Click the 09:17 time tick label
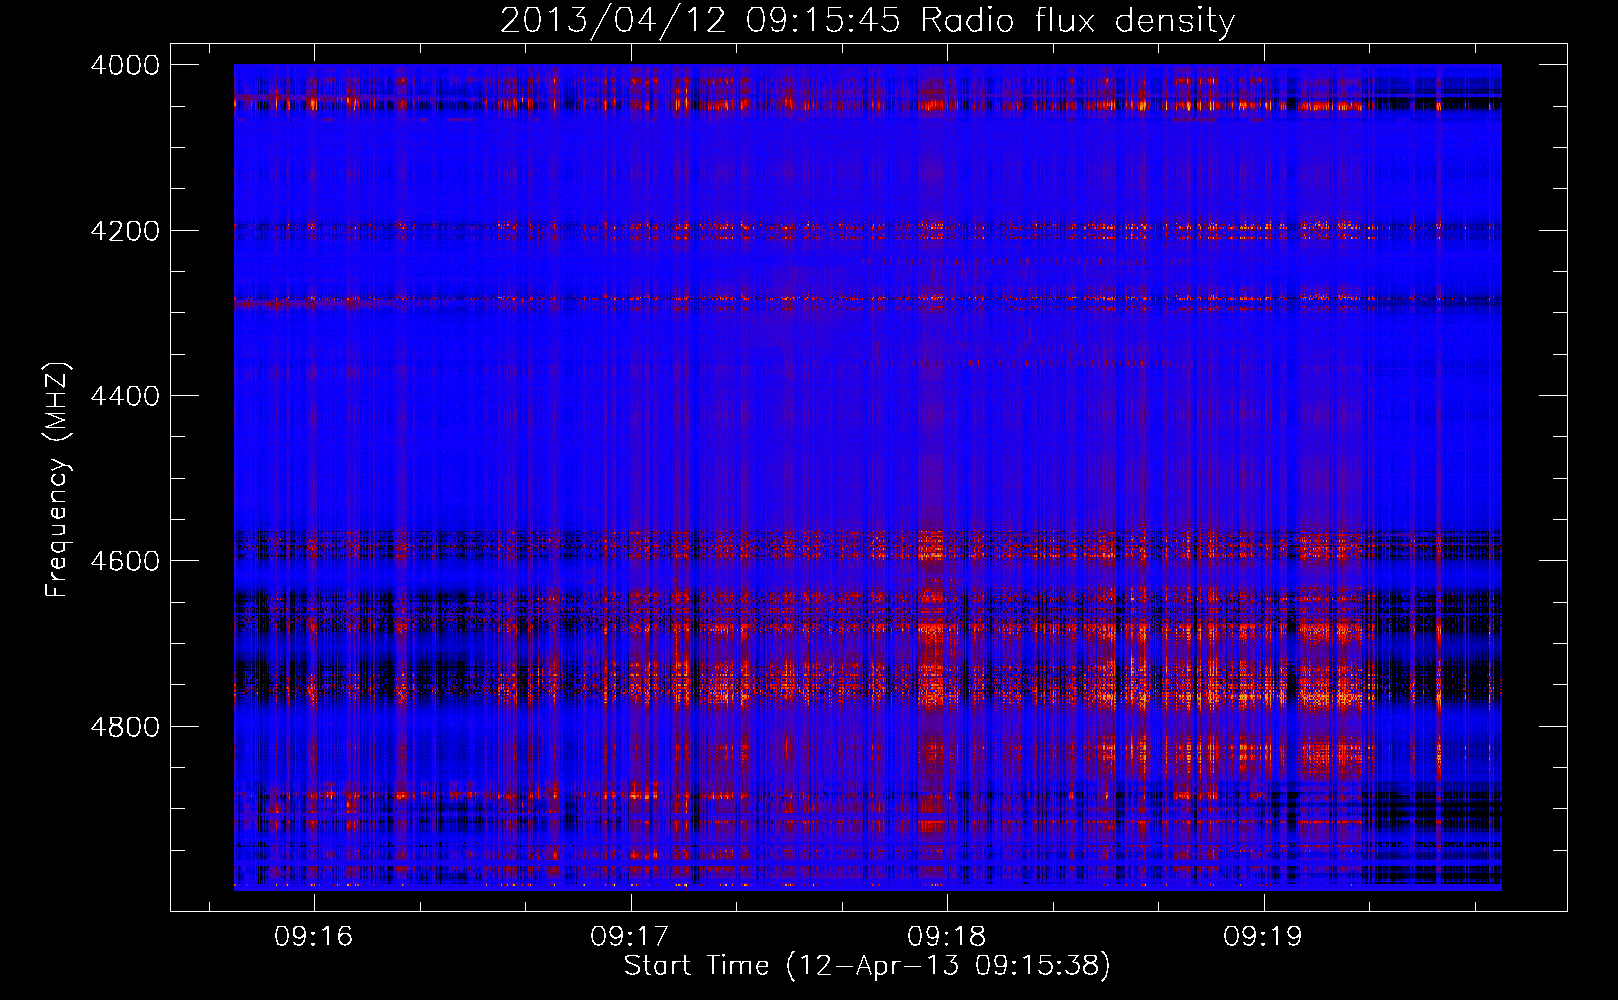 [630, 937]
